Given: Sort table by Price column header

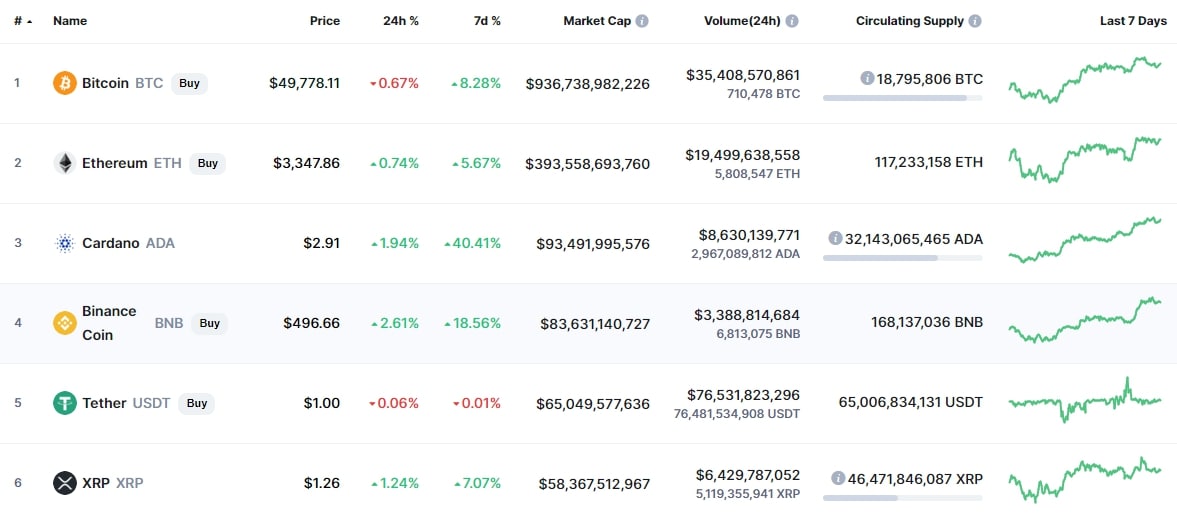Looking at the screenshot, I should click(325, 21).
